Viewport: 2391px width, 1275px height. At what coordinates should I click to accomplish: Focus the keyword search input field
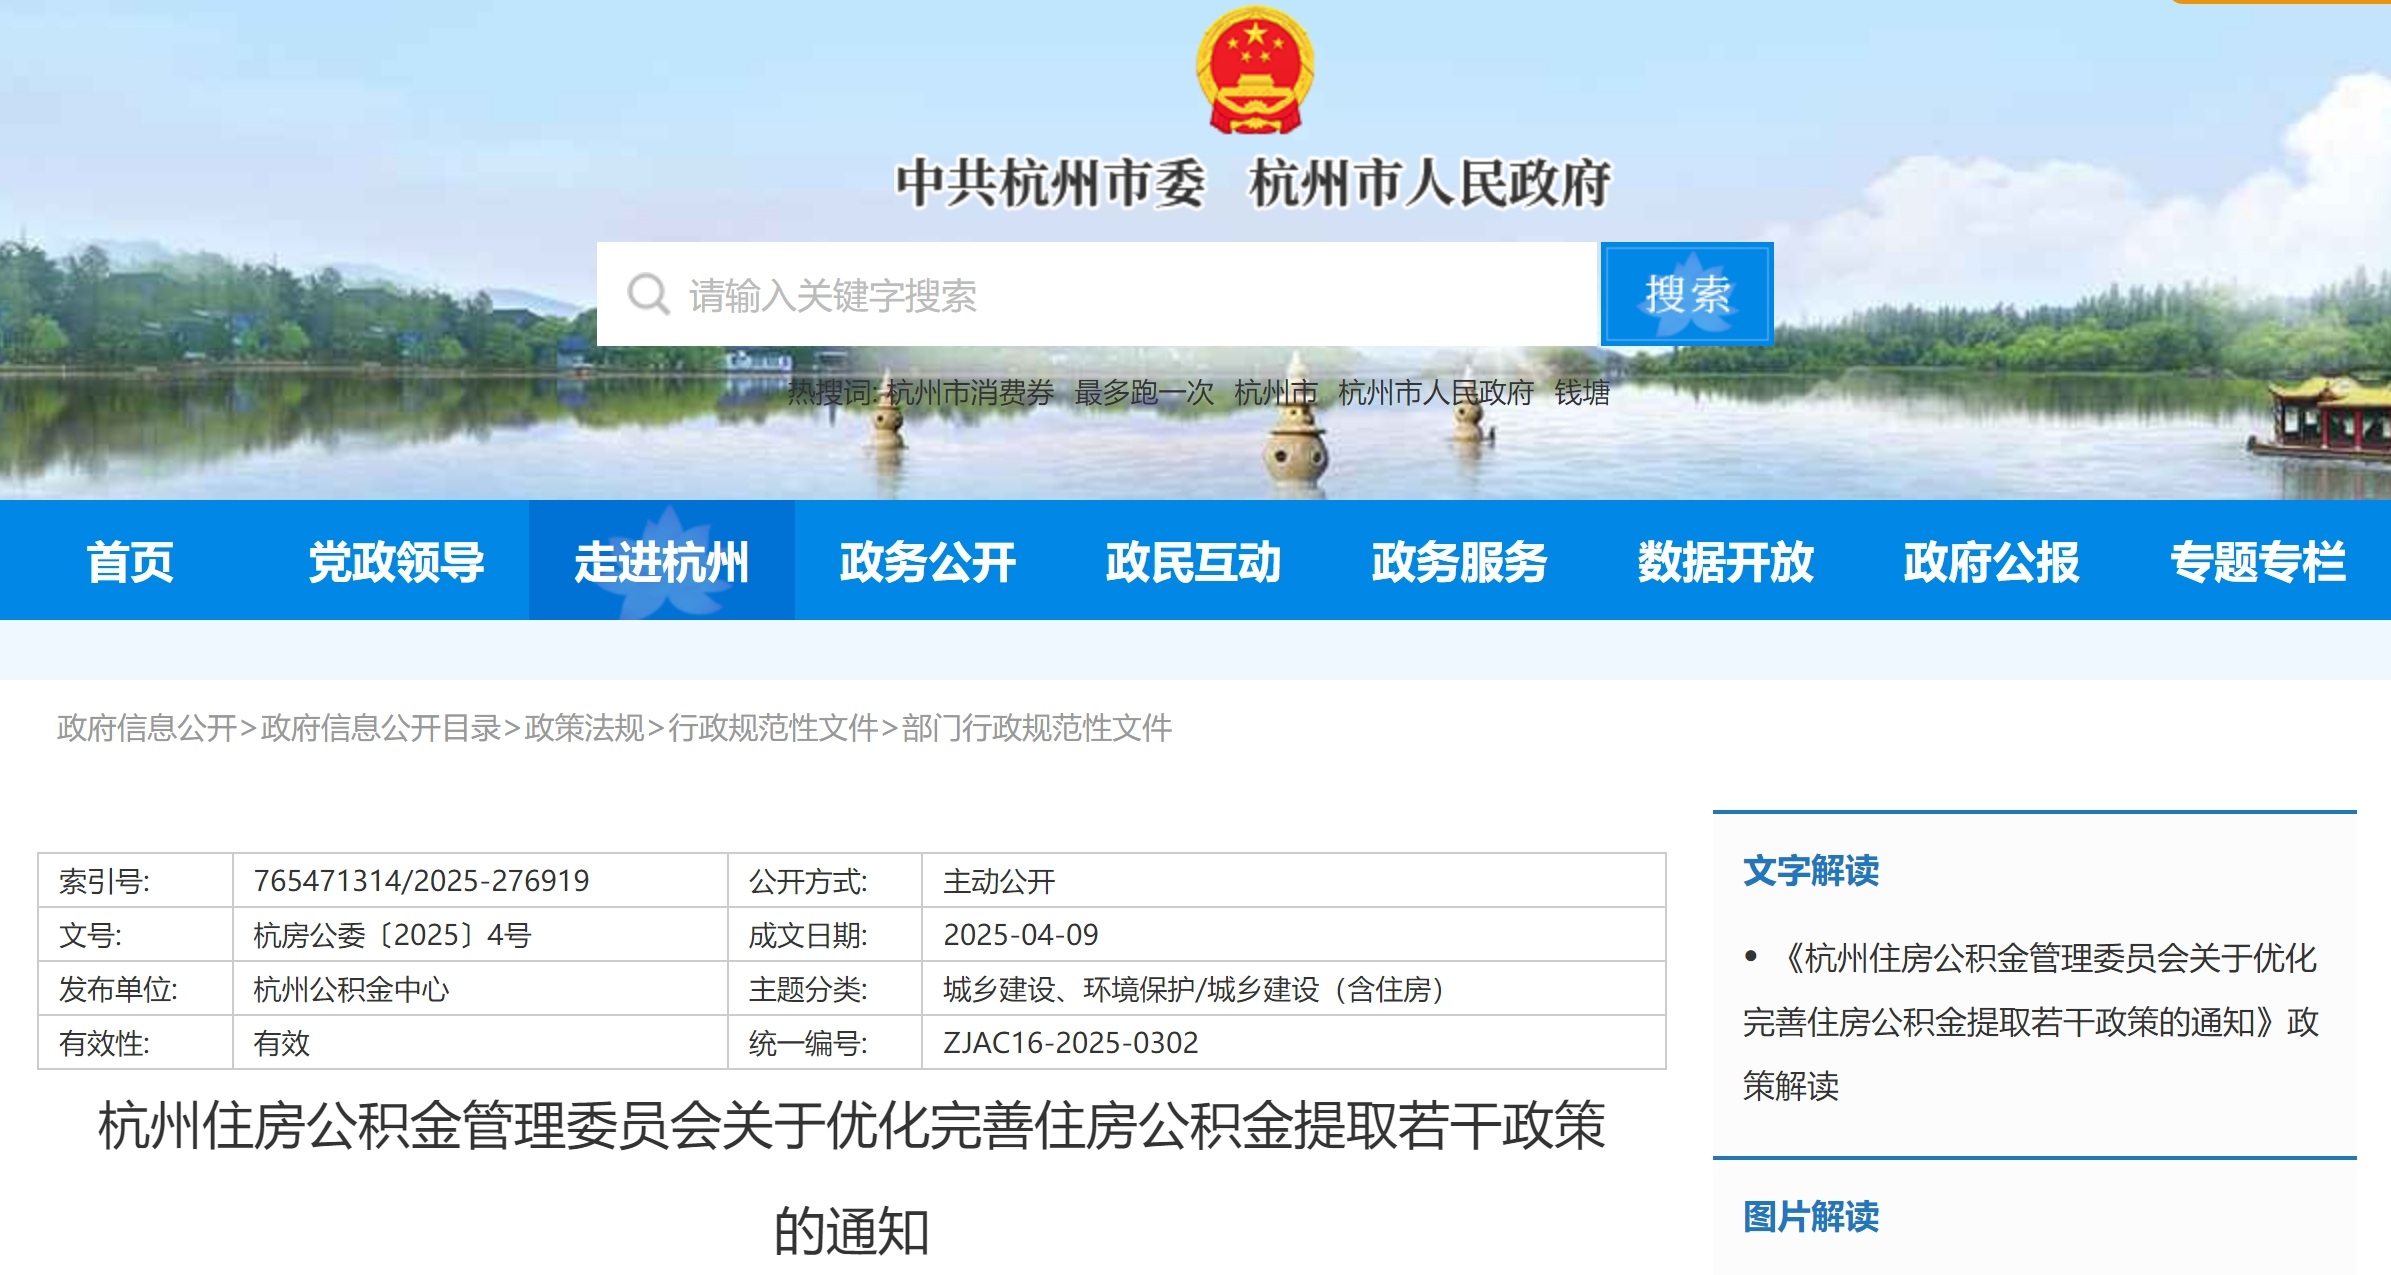(x=1097, y=294)
